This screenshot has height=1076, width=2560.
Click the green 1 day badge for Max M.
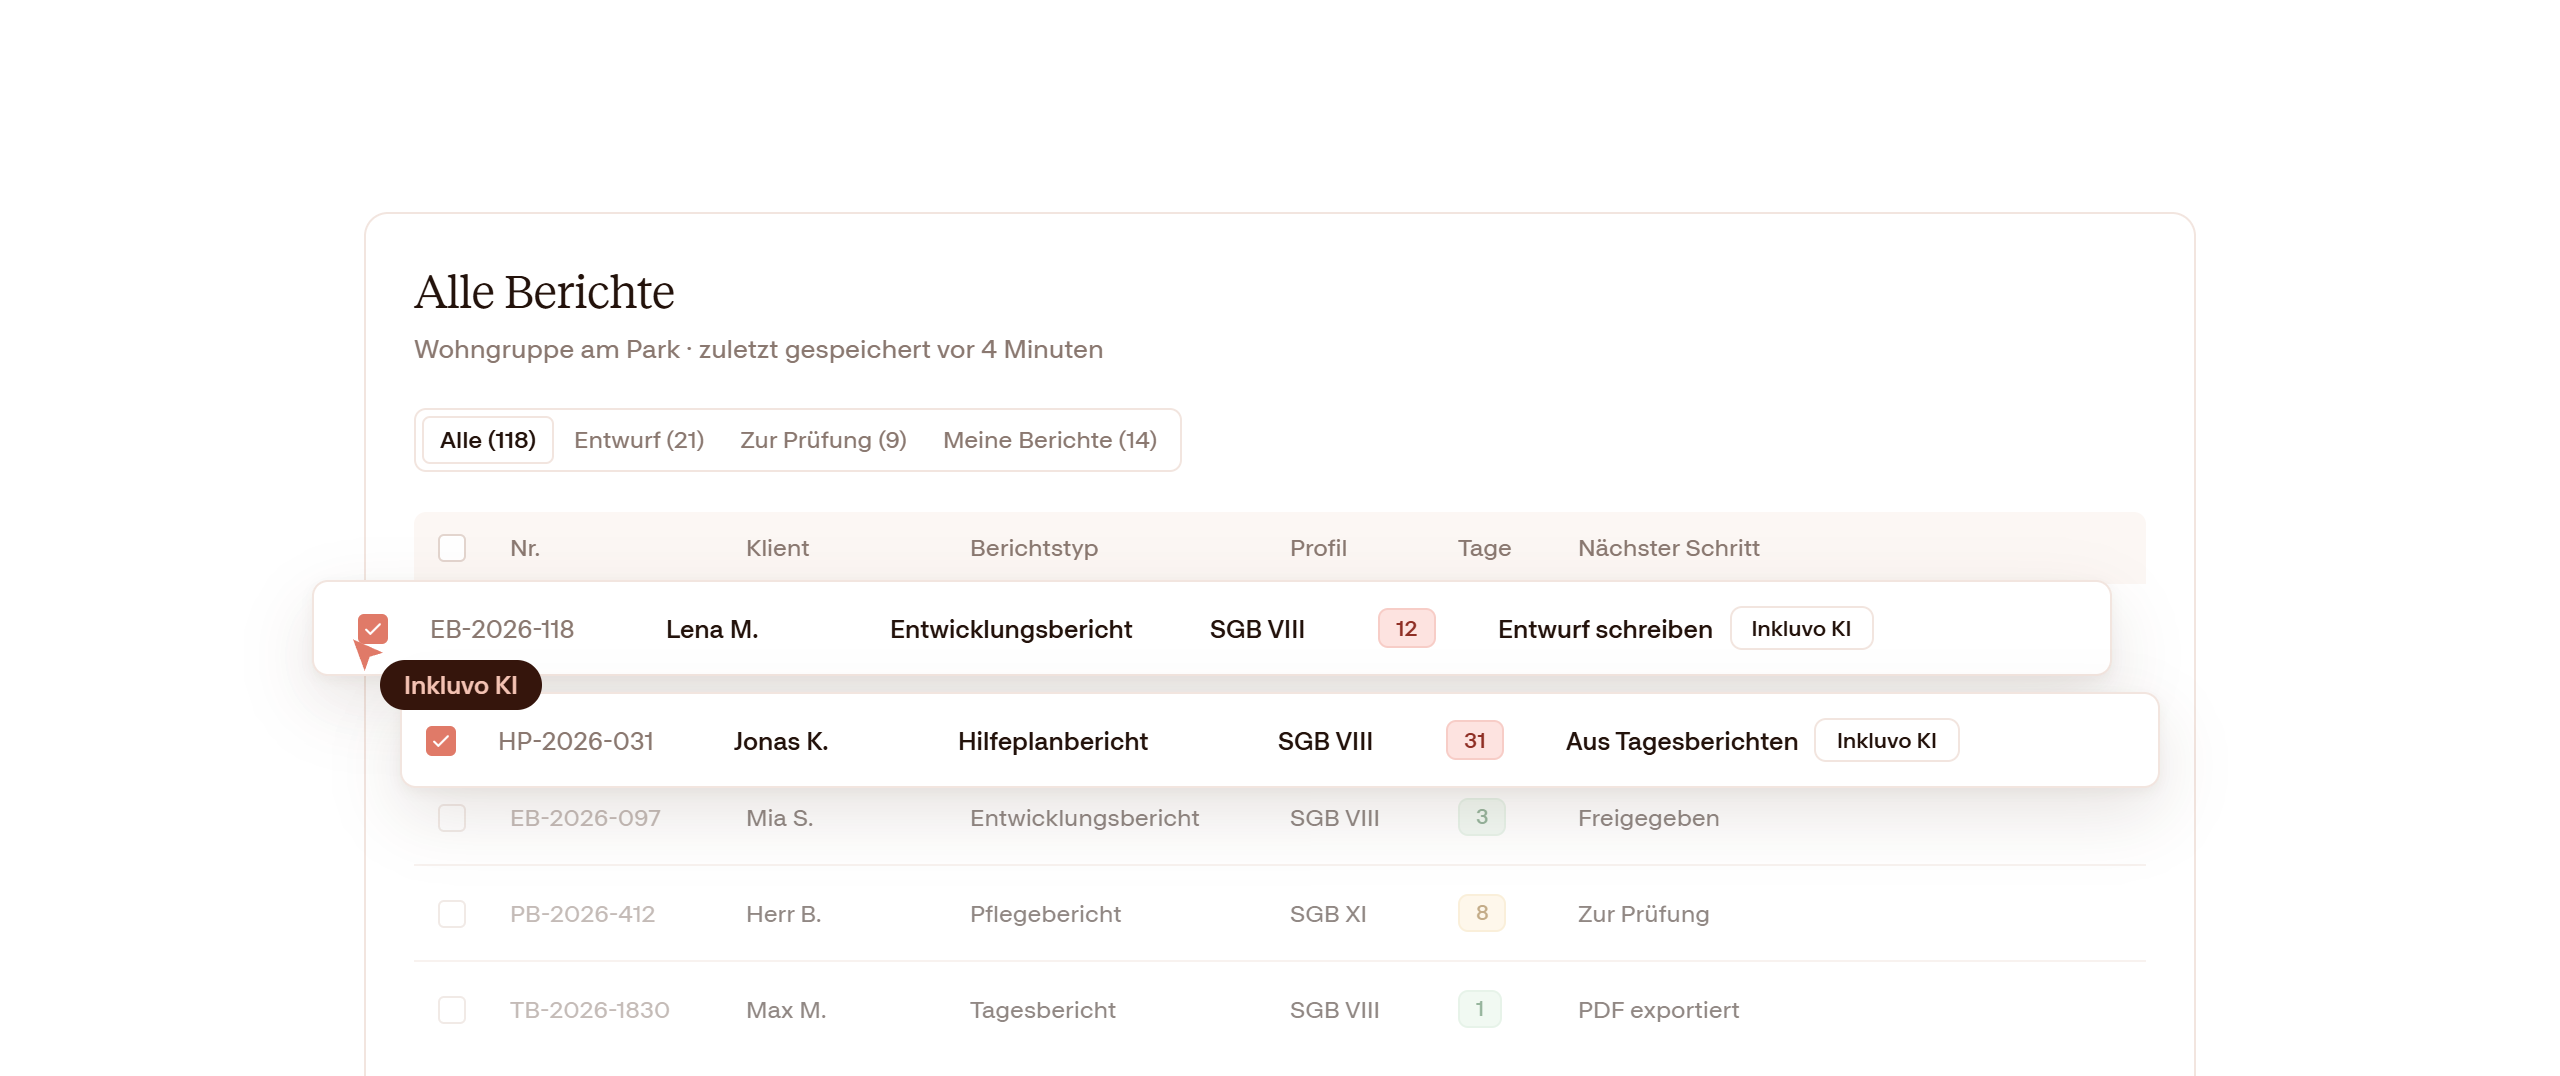[x=1480, y=1009]
